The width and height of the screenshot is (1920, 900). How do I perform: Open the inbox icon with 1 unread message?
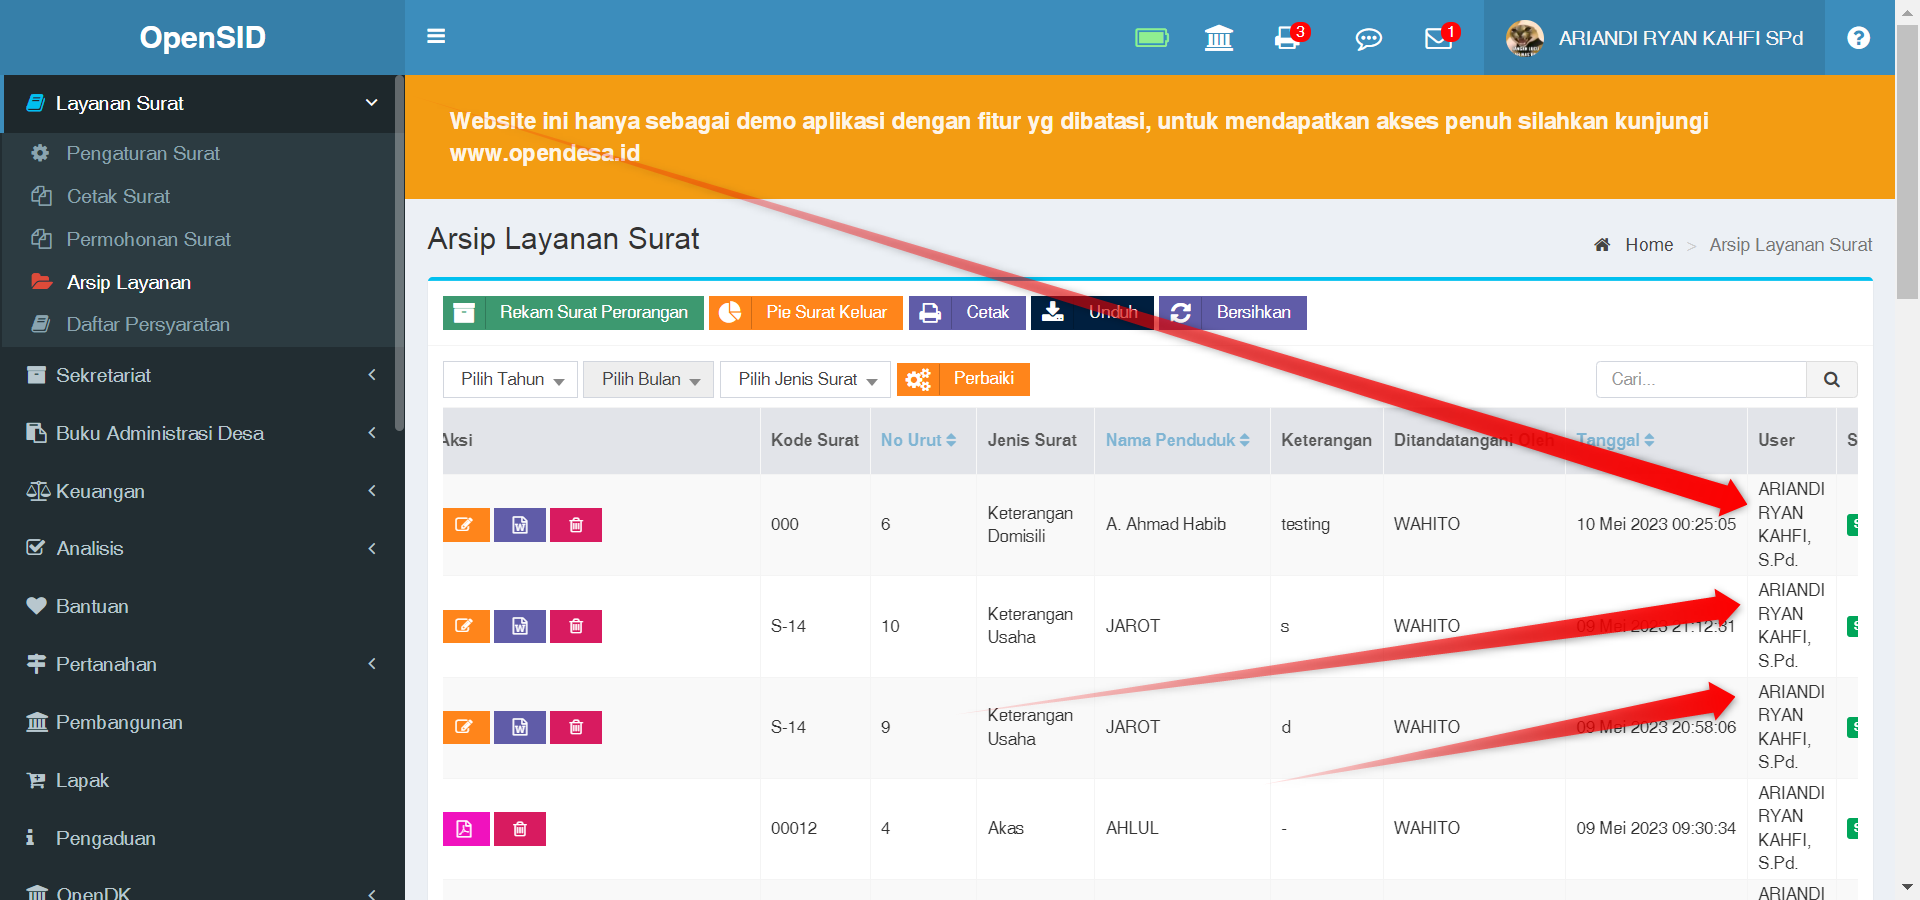pyautogui.click(x=1438, y=38)
